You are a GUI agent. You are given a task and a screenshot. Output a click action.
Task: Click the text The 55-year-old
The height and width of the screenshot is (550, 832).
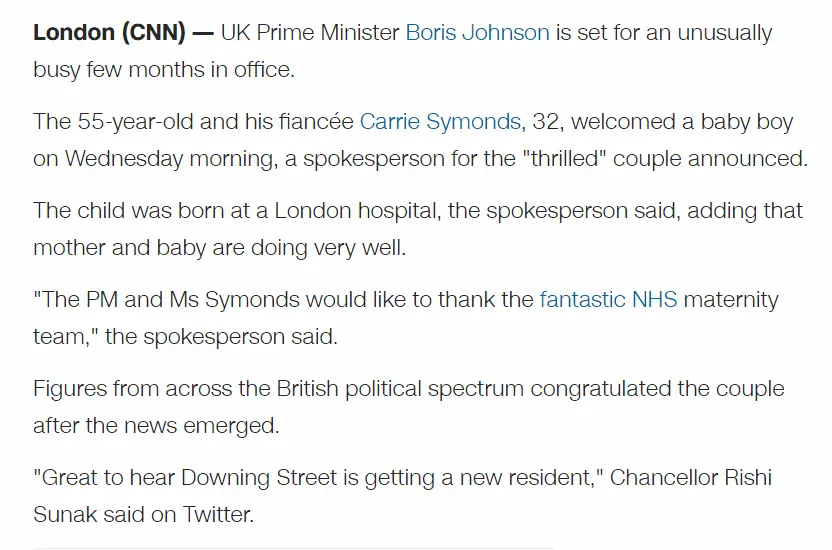pos(107,121)
